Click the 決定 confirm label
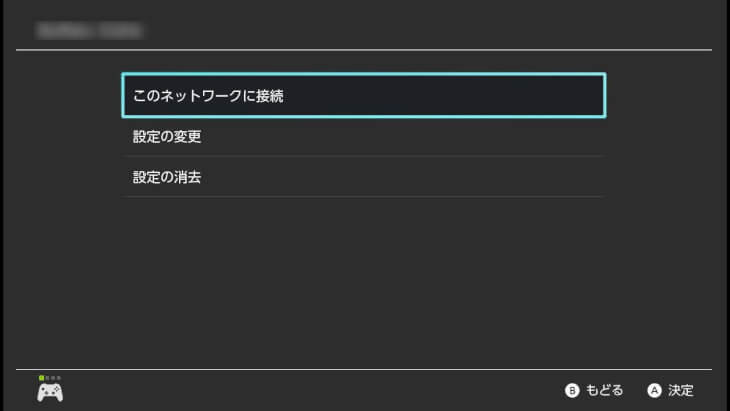Image resolution: width=730 pixels, height=411 pixels. 681,390
